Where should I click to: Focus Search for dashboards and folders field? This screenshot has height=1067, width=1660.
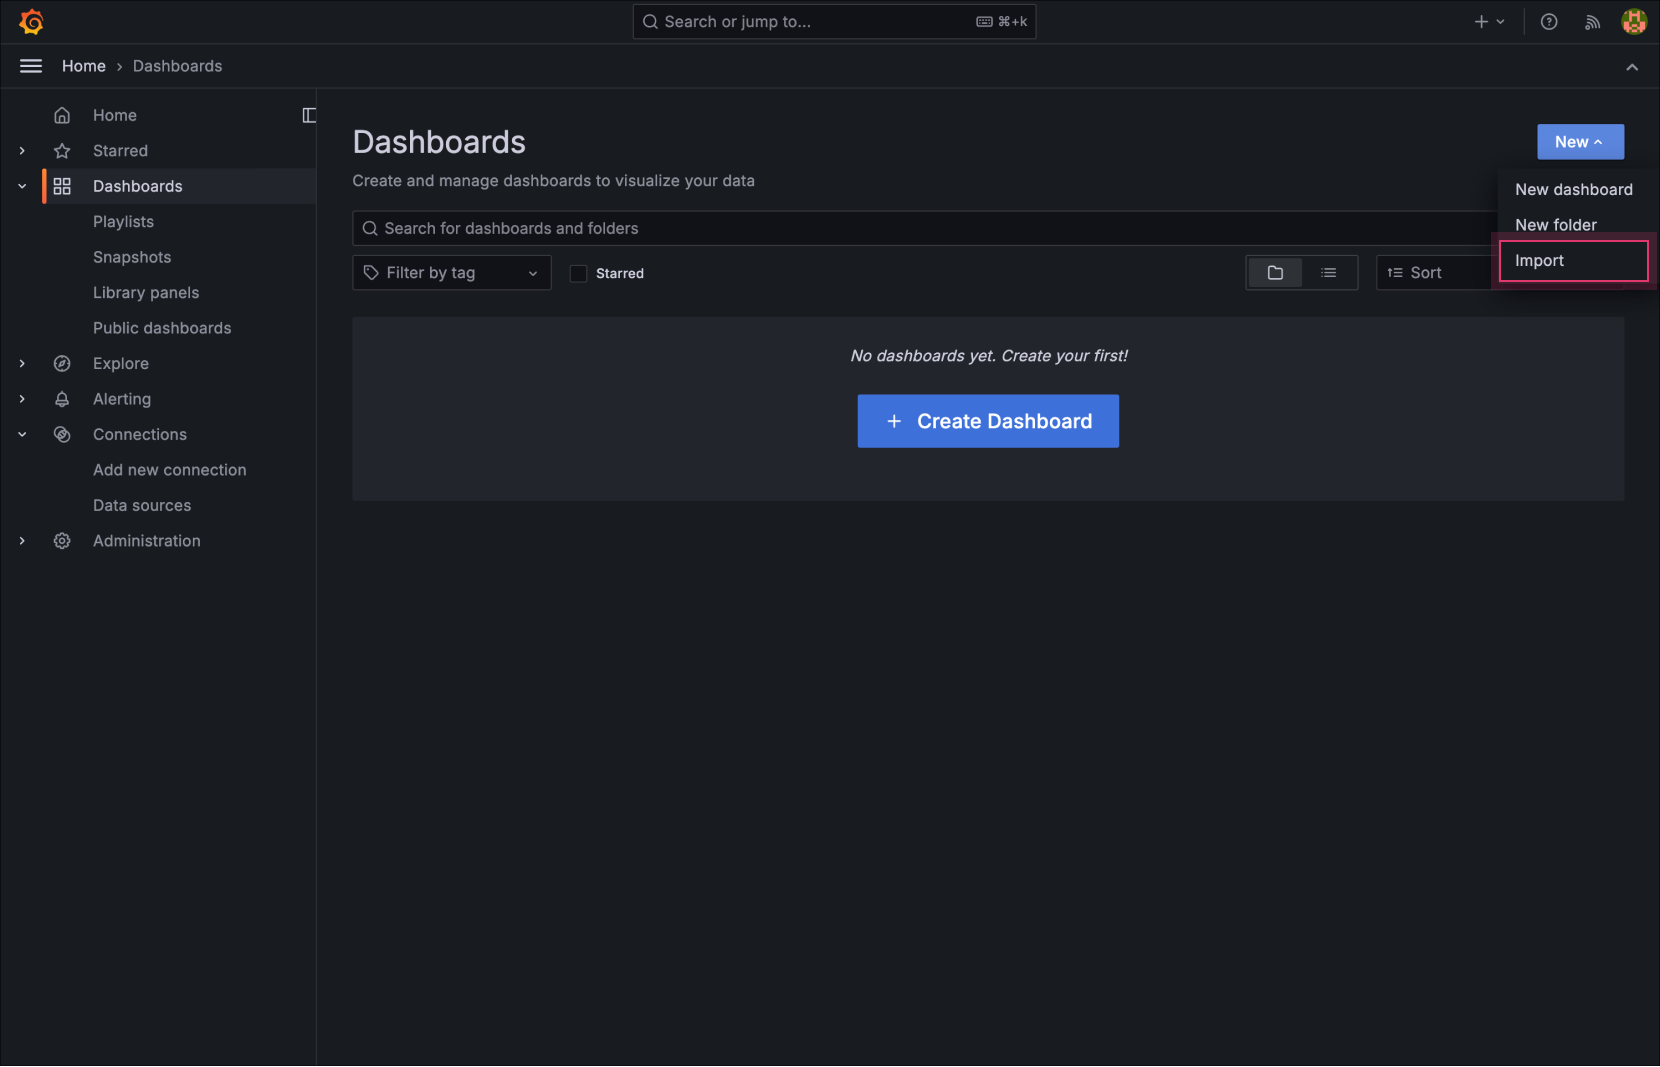(924, 229)
